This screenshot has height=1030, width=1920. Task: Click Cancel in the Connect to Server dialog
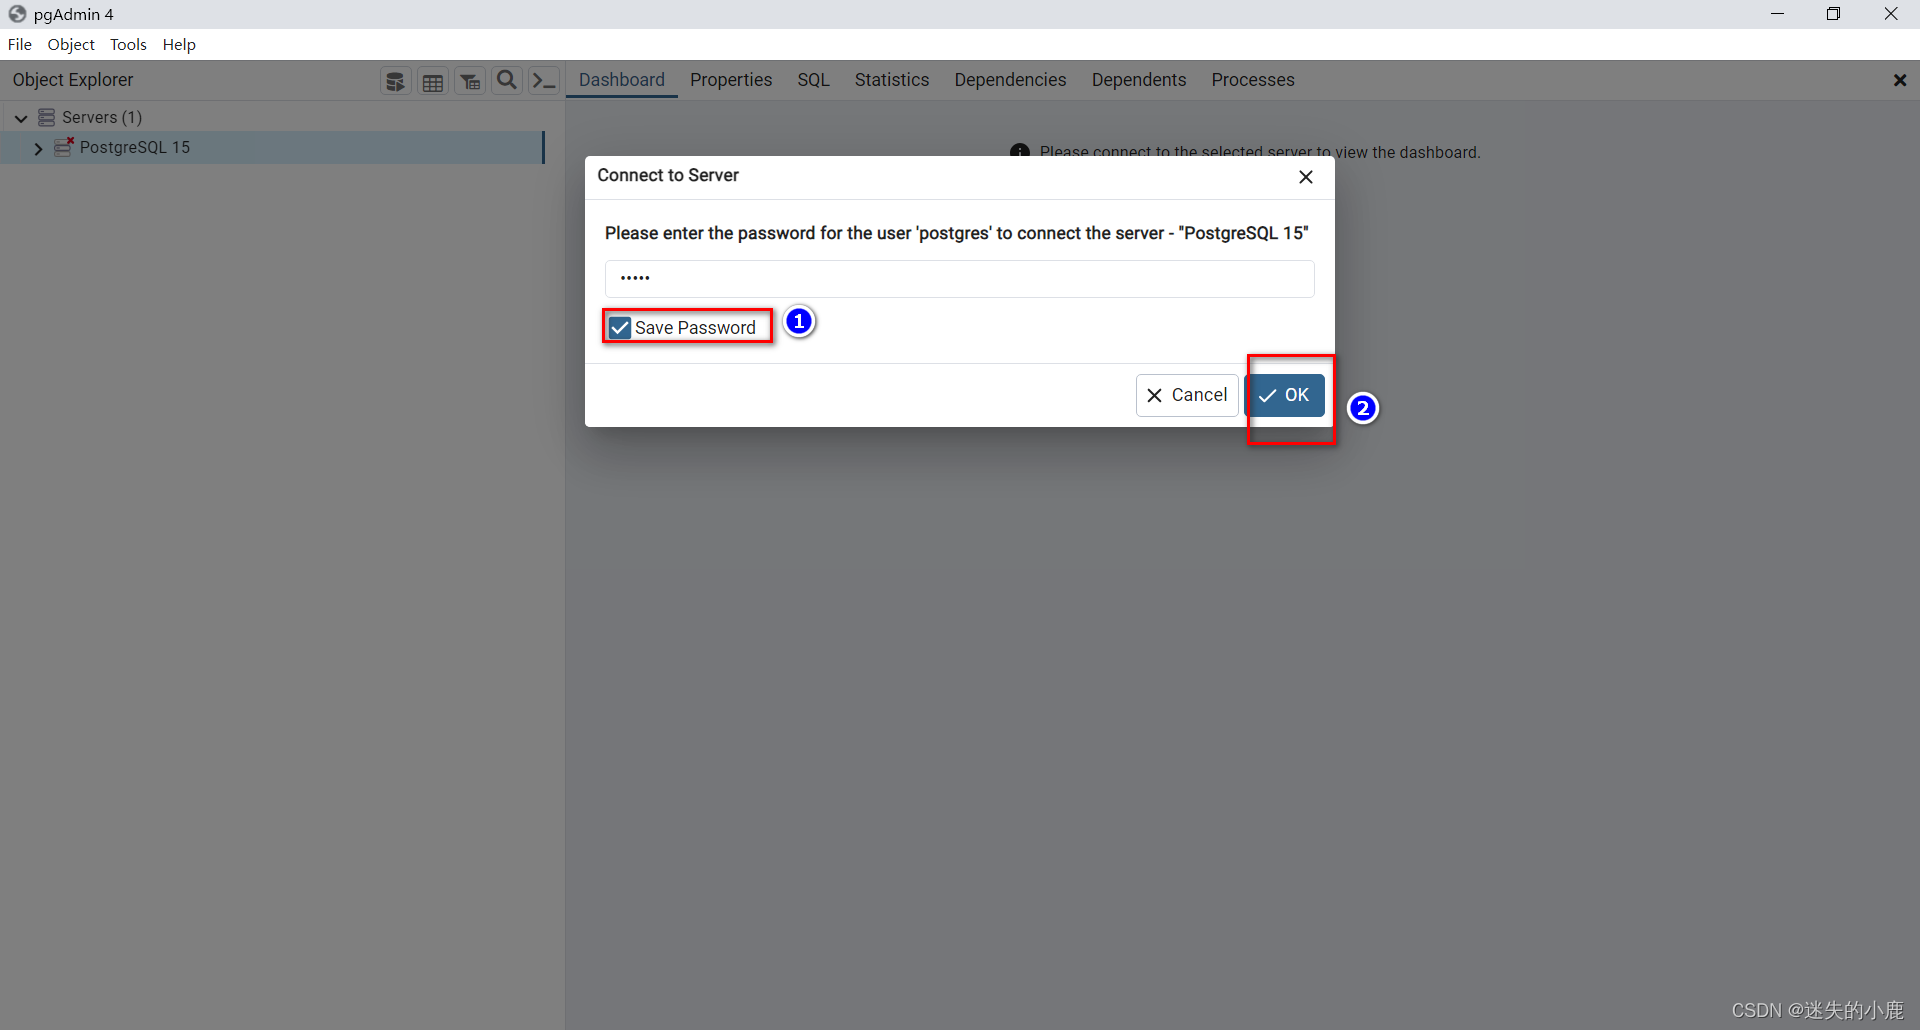point(1187,395)
